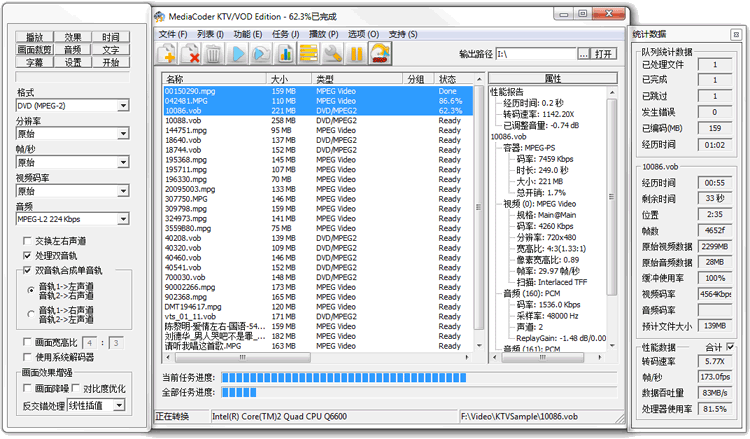Click the 打开 output folder button
Screen dimensions: 750x439
[603, 54]
